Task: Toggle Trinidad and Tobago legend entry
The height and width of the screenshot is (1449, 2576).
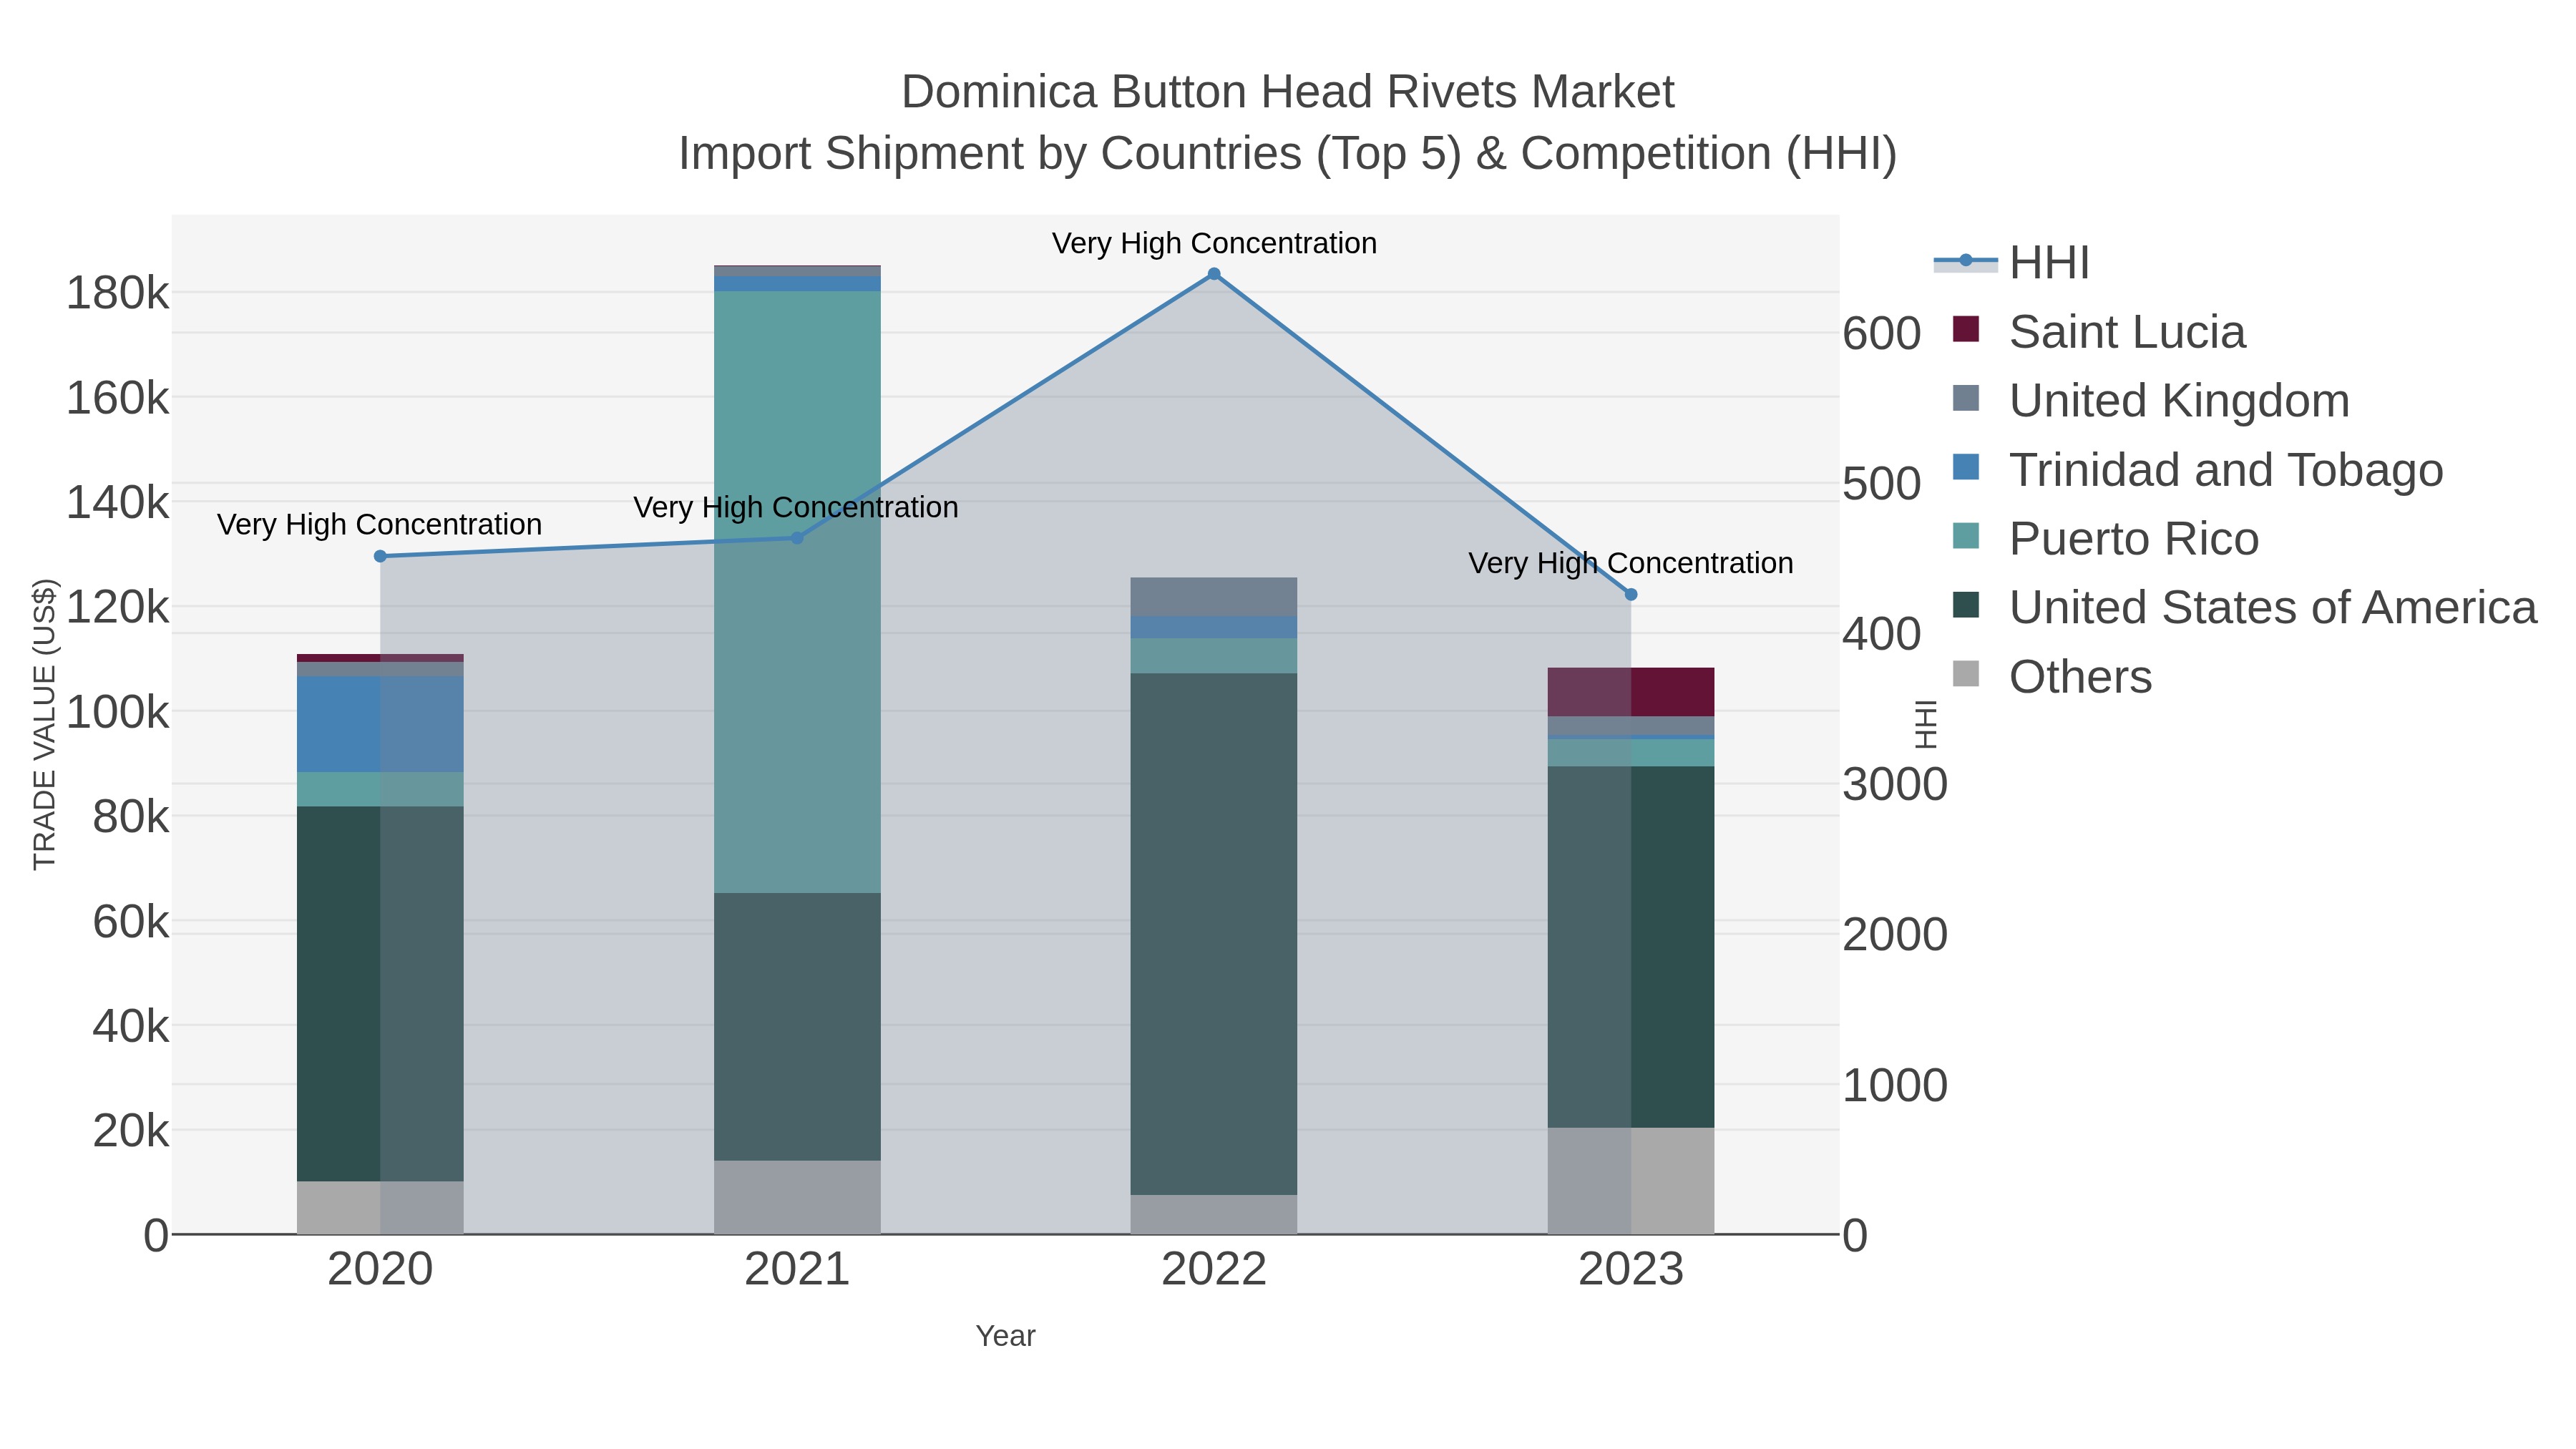Action: (x=2198, y=470)
